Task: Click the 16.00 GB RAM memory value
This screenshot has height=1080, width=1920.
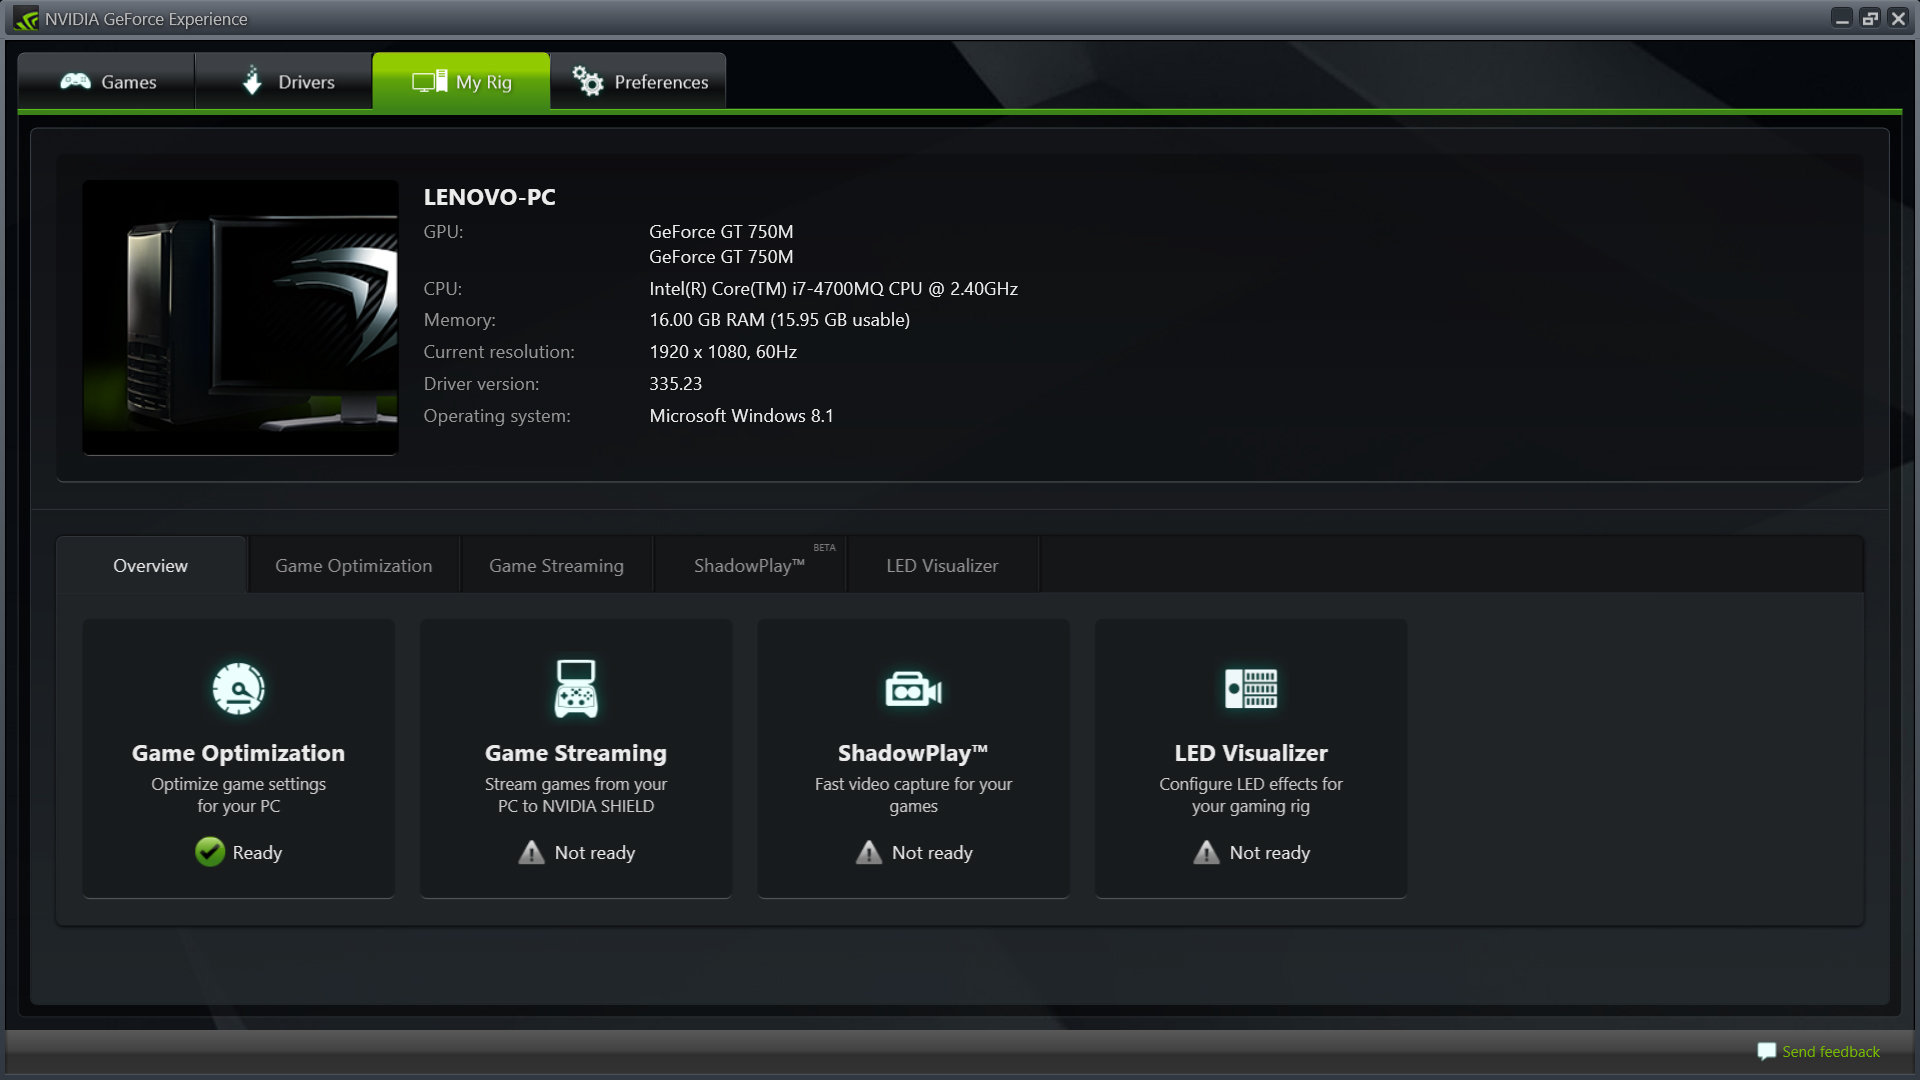Action: point(779,320)
